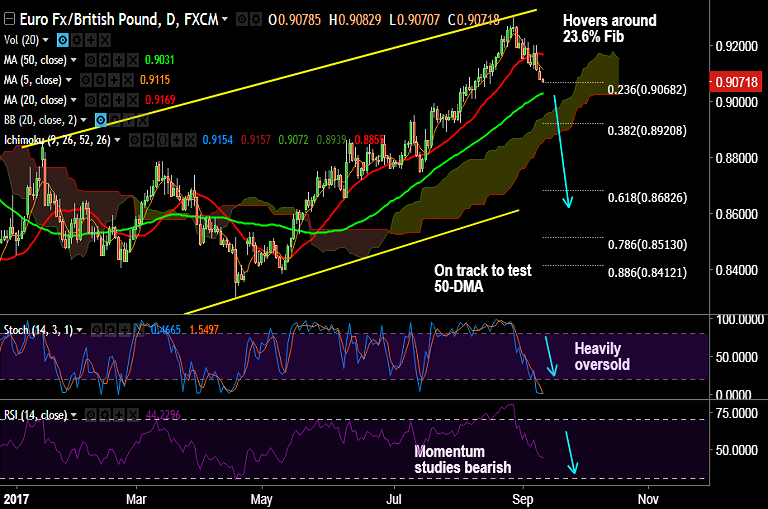Screen dimensions: 768x509
Task: Remove the Ichimoku indicator with X icon
Action: click(x=191, y=141)
